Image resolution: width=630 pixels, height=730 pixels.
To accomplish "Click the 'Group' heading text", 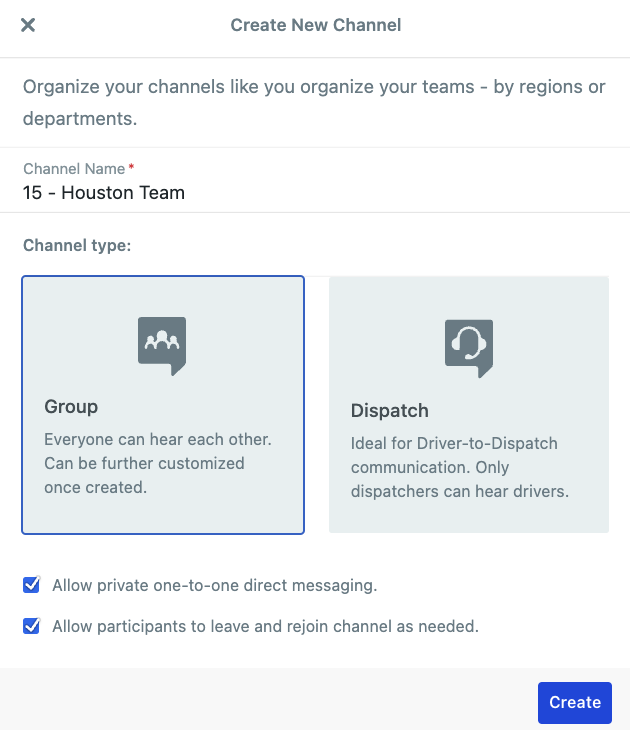I will click(71, 406).
